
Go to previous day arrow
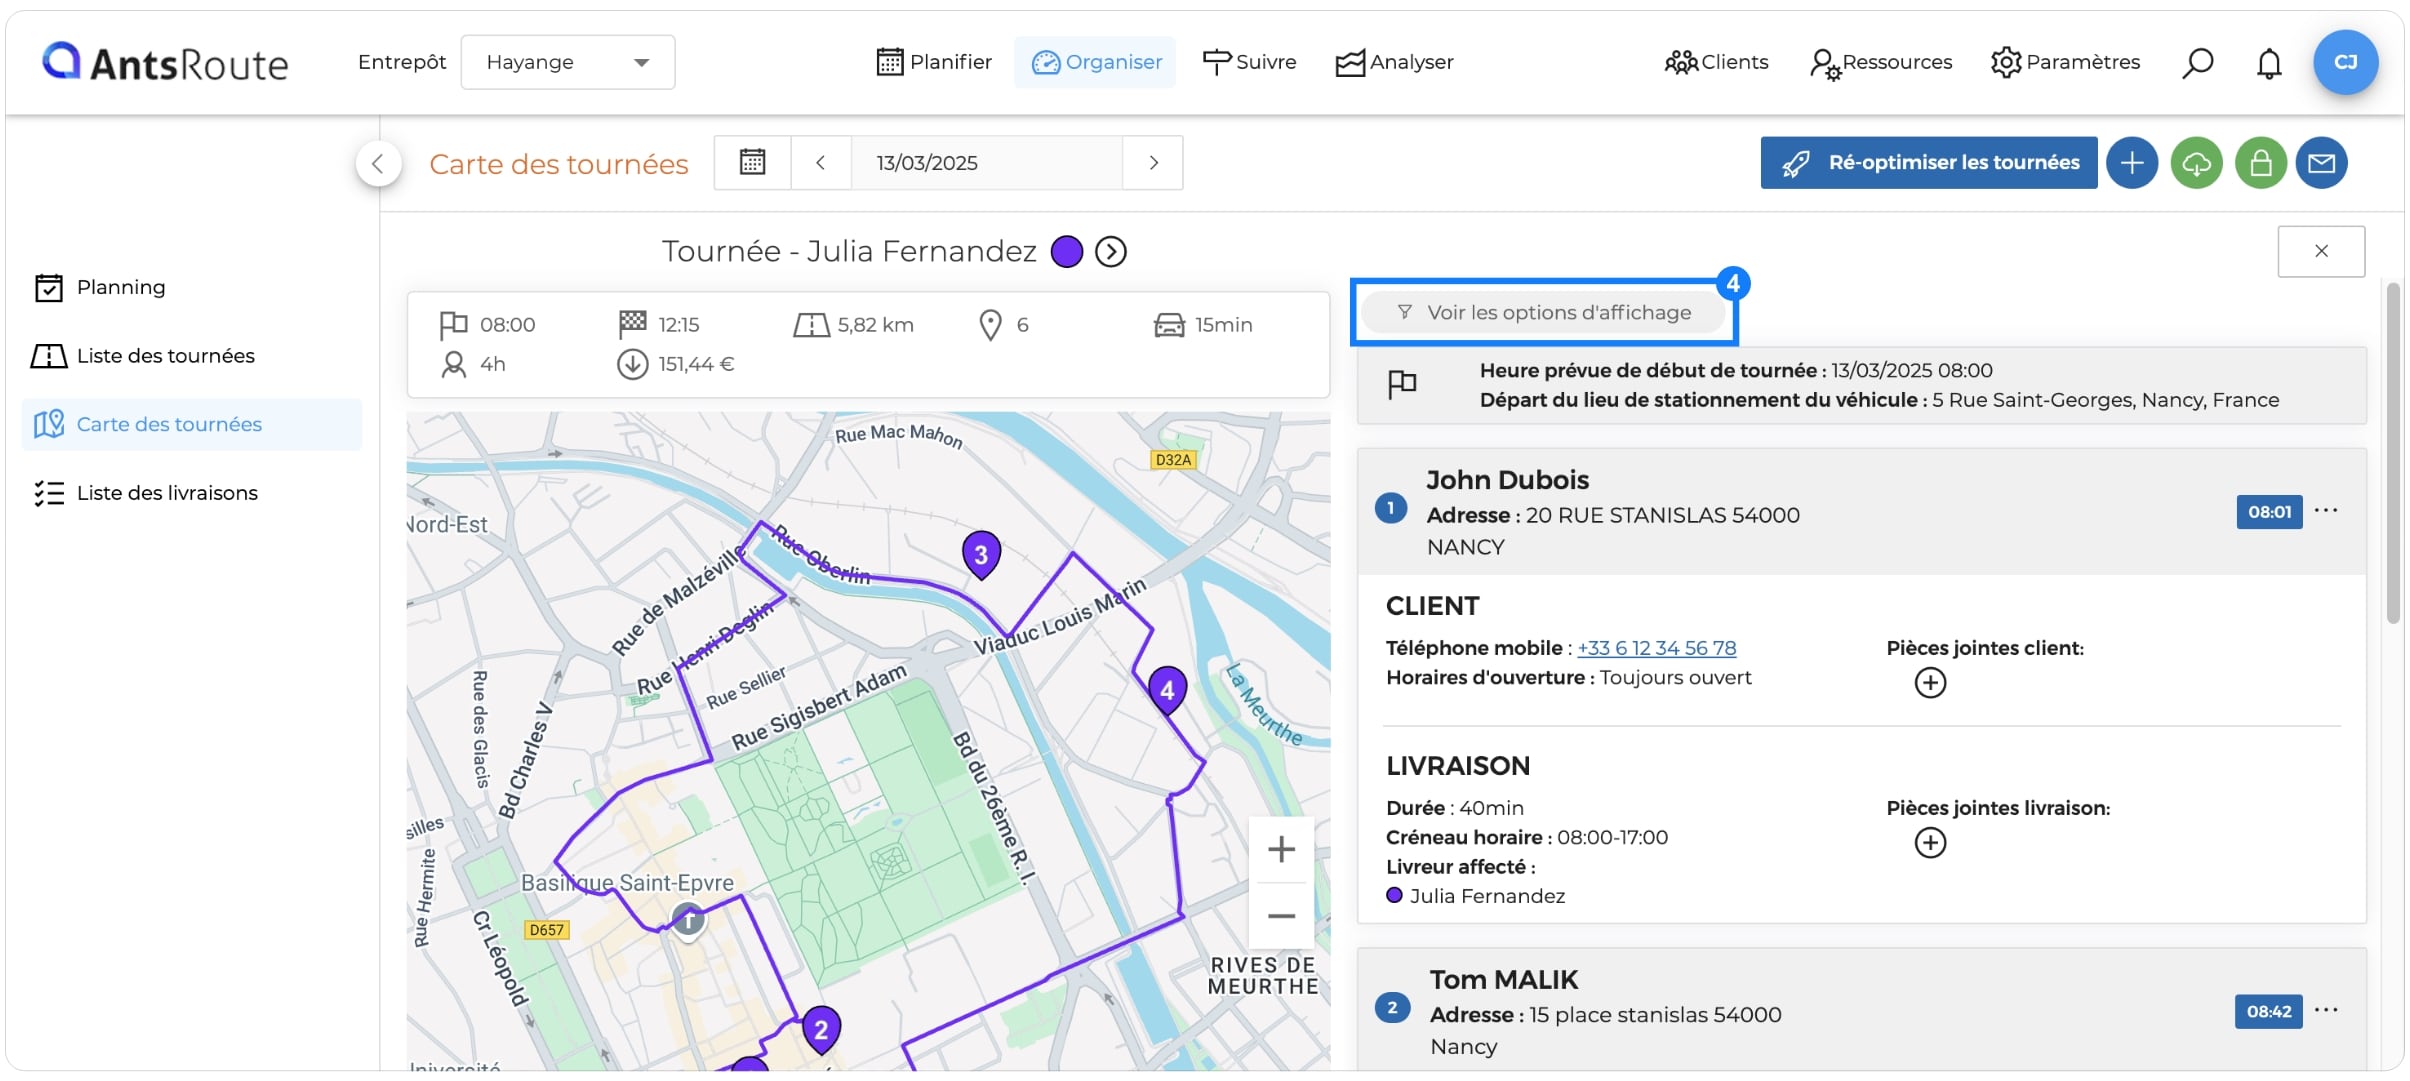click(x=820, y=162)
